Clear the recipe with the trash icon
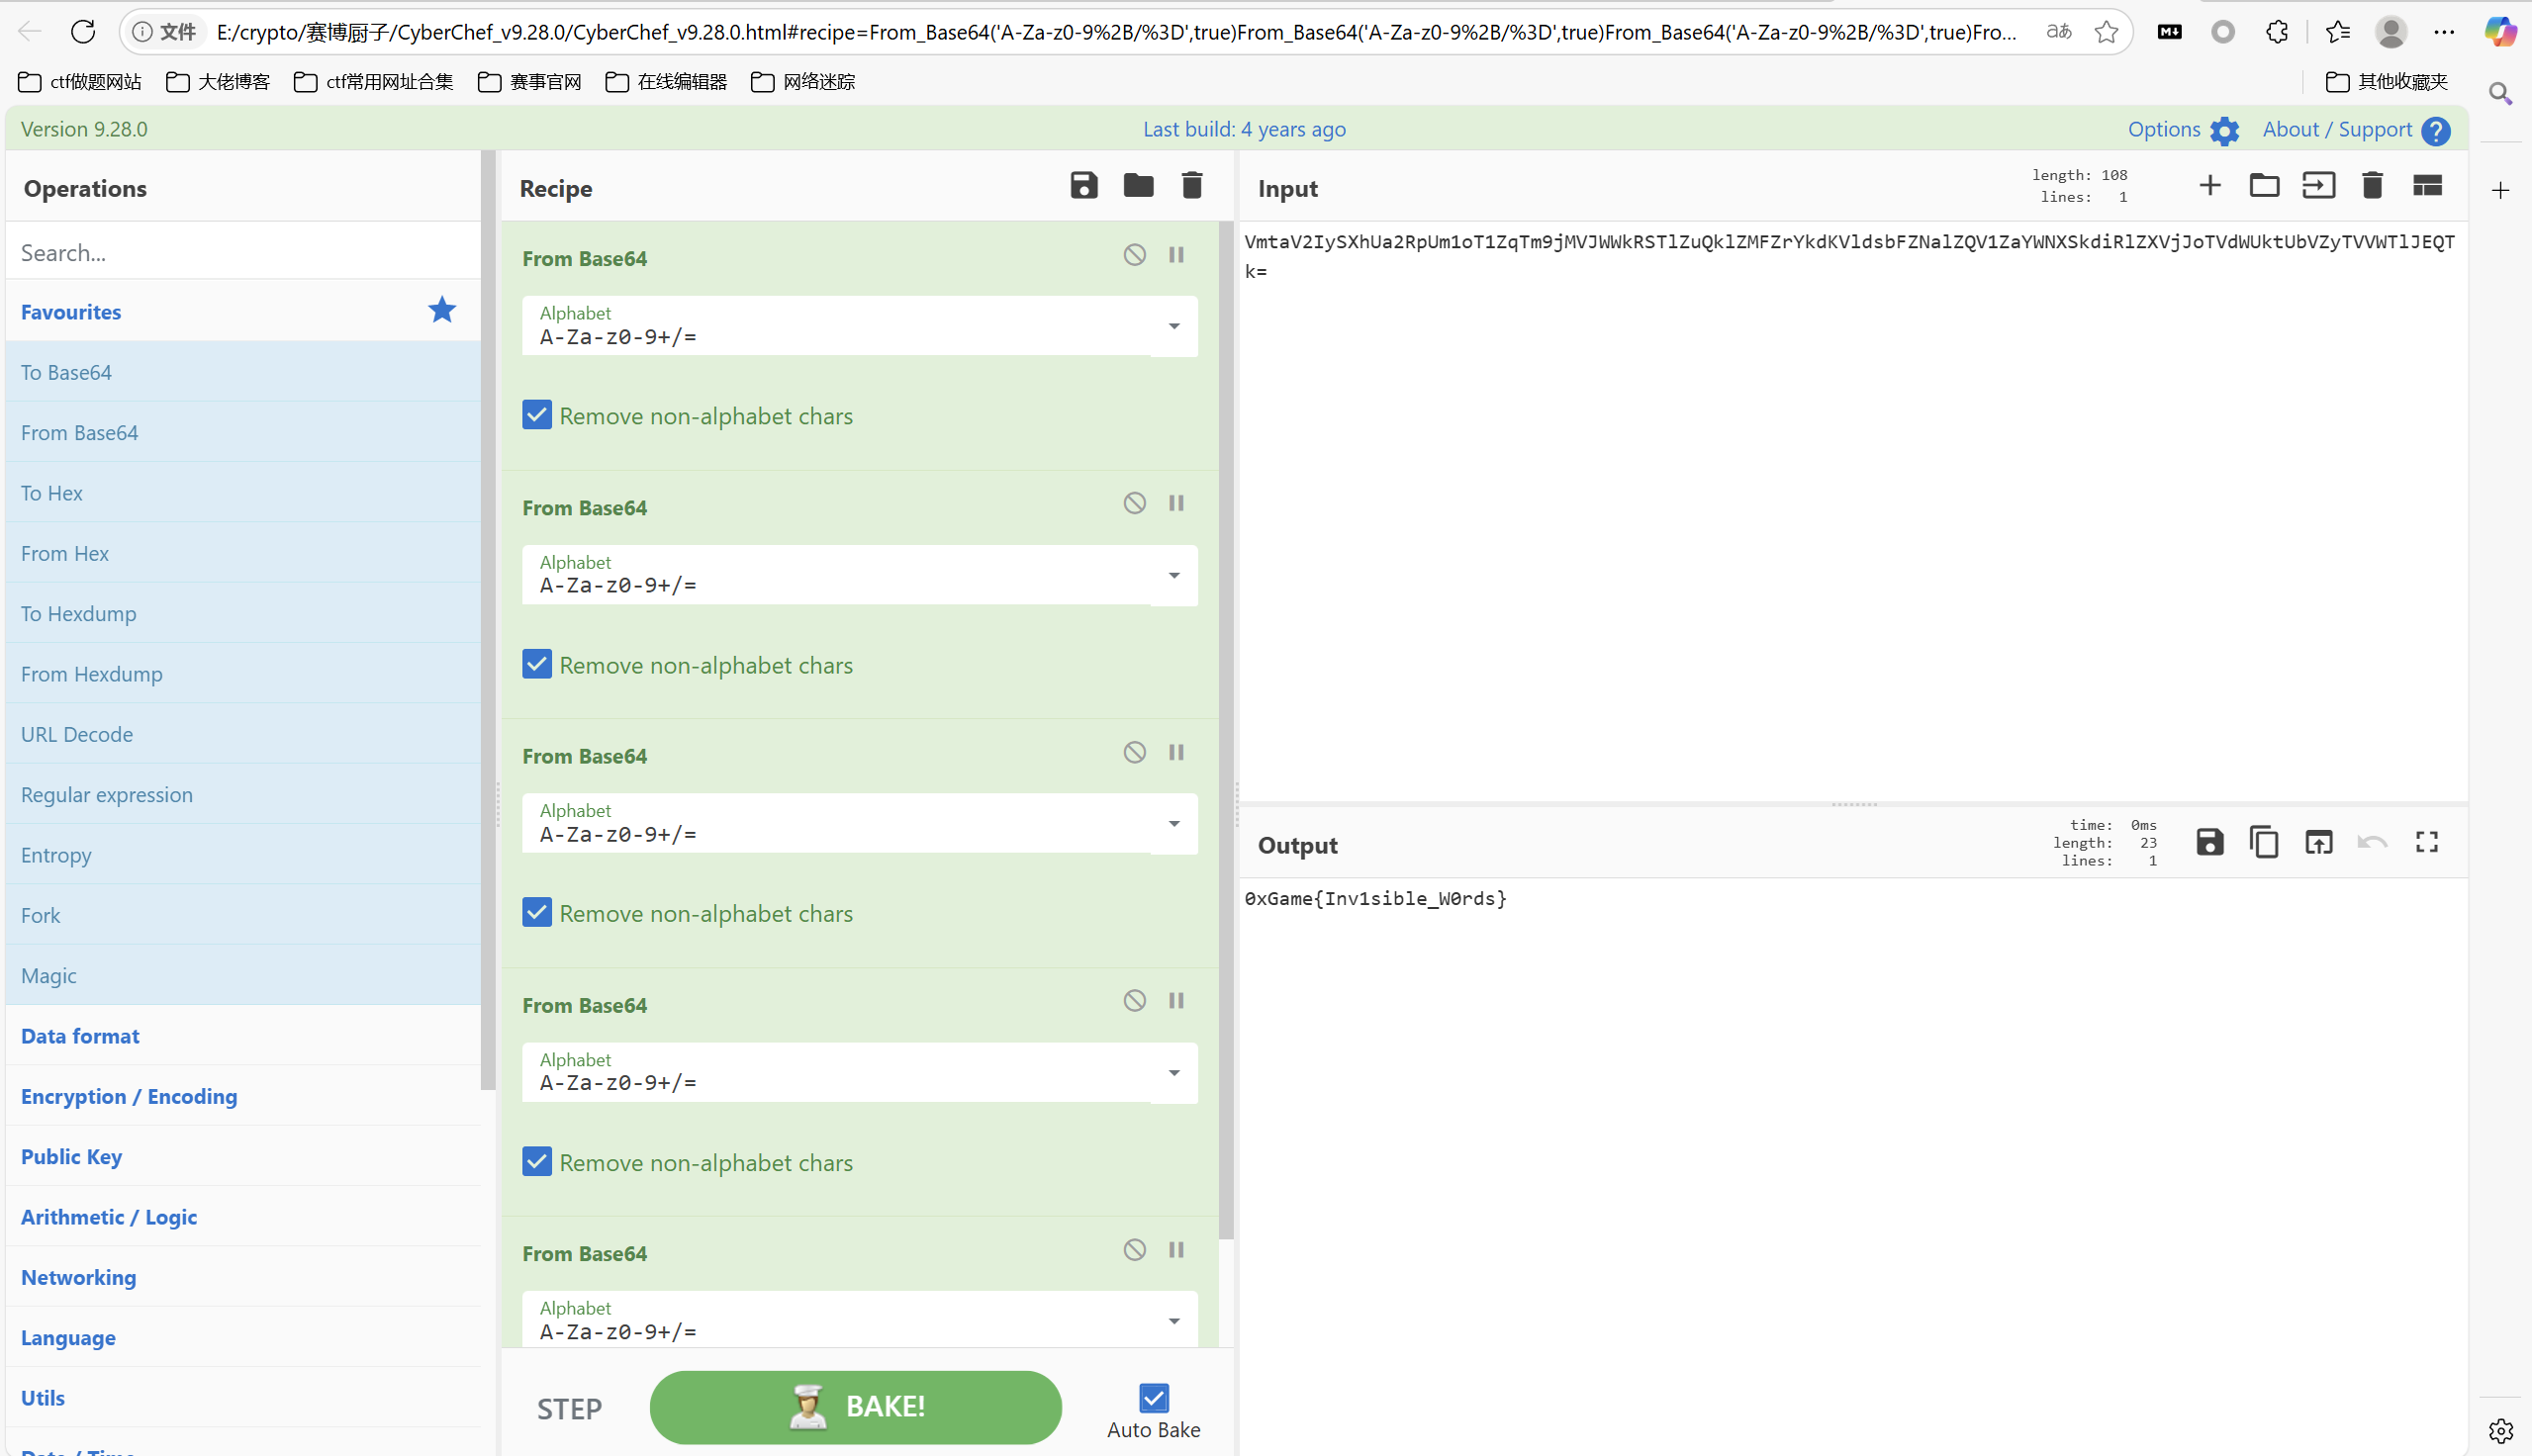 [x=1192, y=186]
